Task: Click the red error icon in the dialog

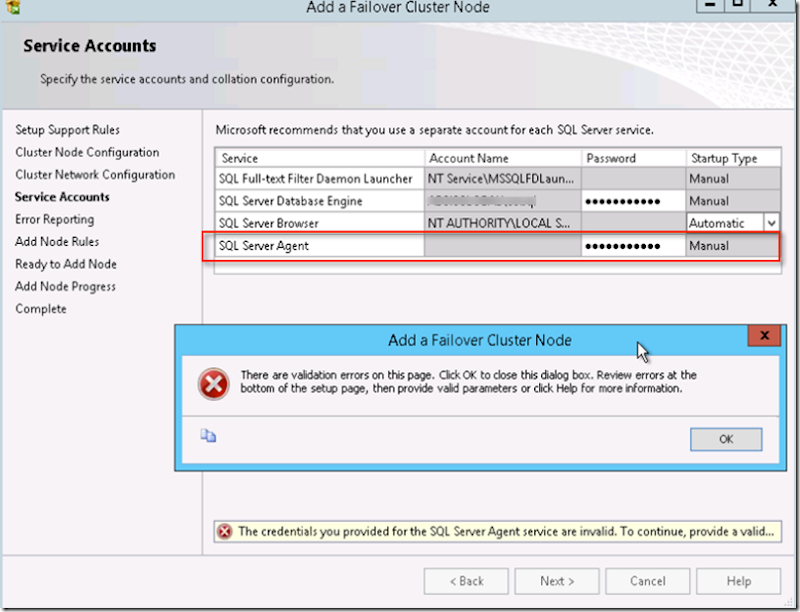Action: pyautogui.click(x=213, y=384)
